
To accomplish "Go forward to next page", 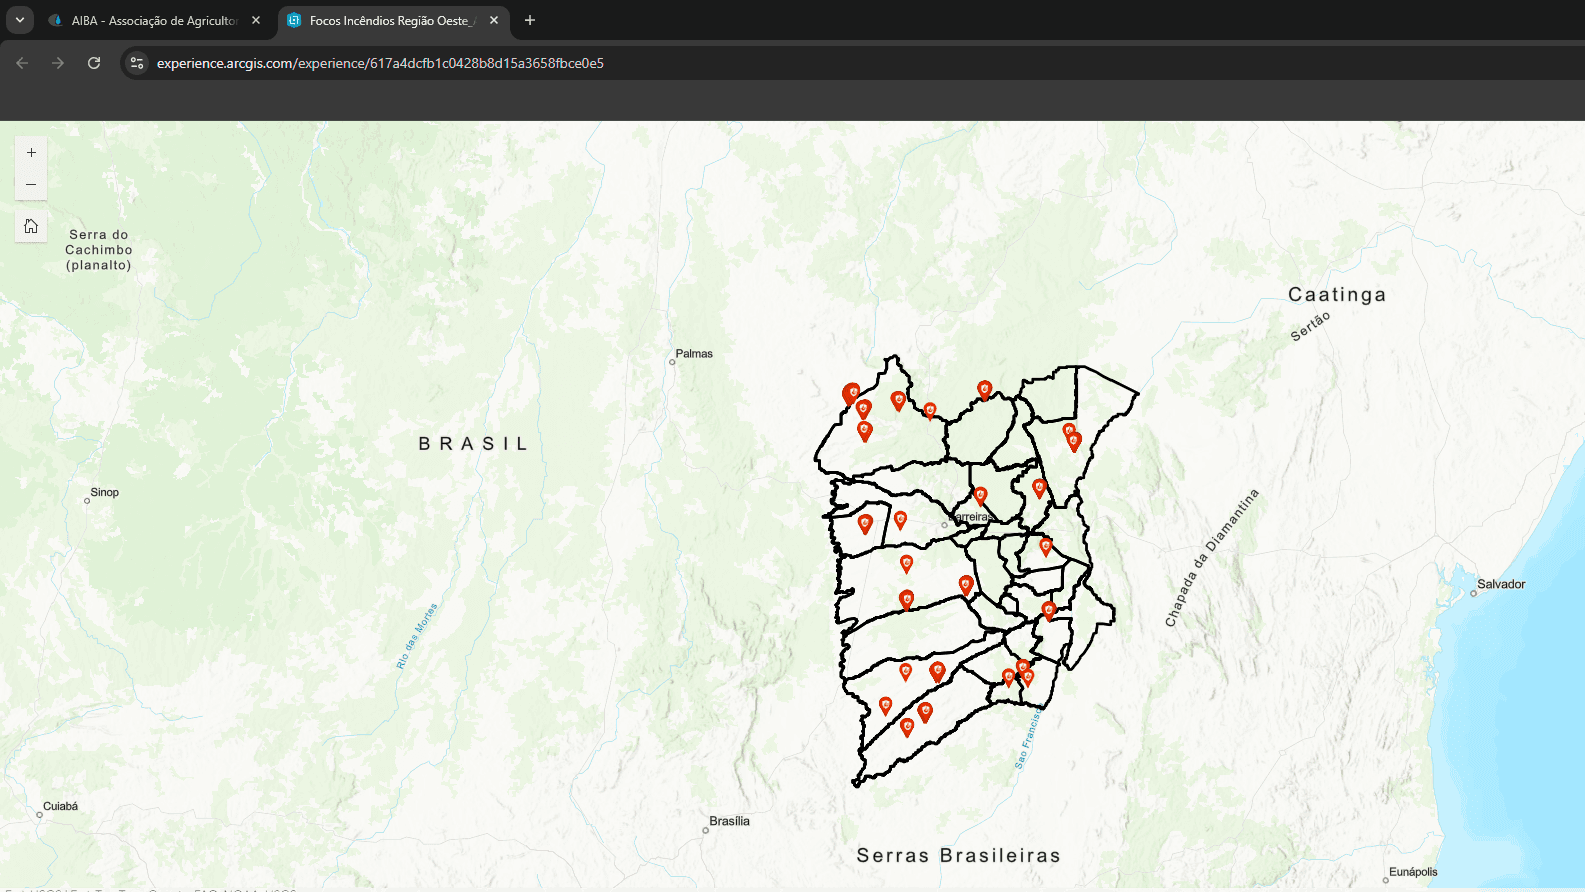I will 58,63.
